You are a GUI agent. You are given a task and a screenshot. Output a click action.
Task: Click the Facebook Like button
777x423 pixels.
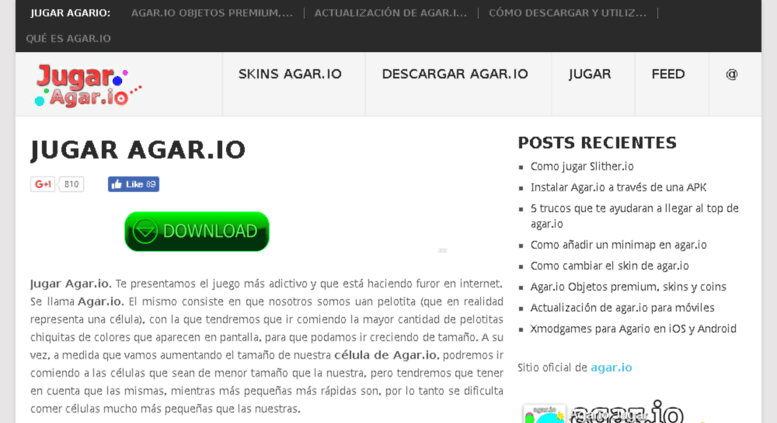pos(133,184)
